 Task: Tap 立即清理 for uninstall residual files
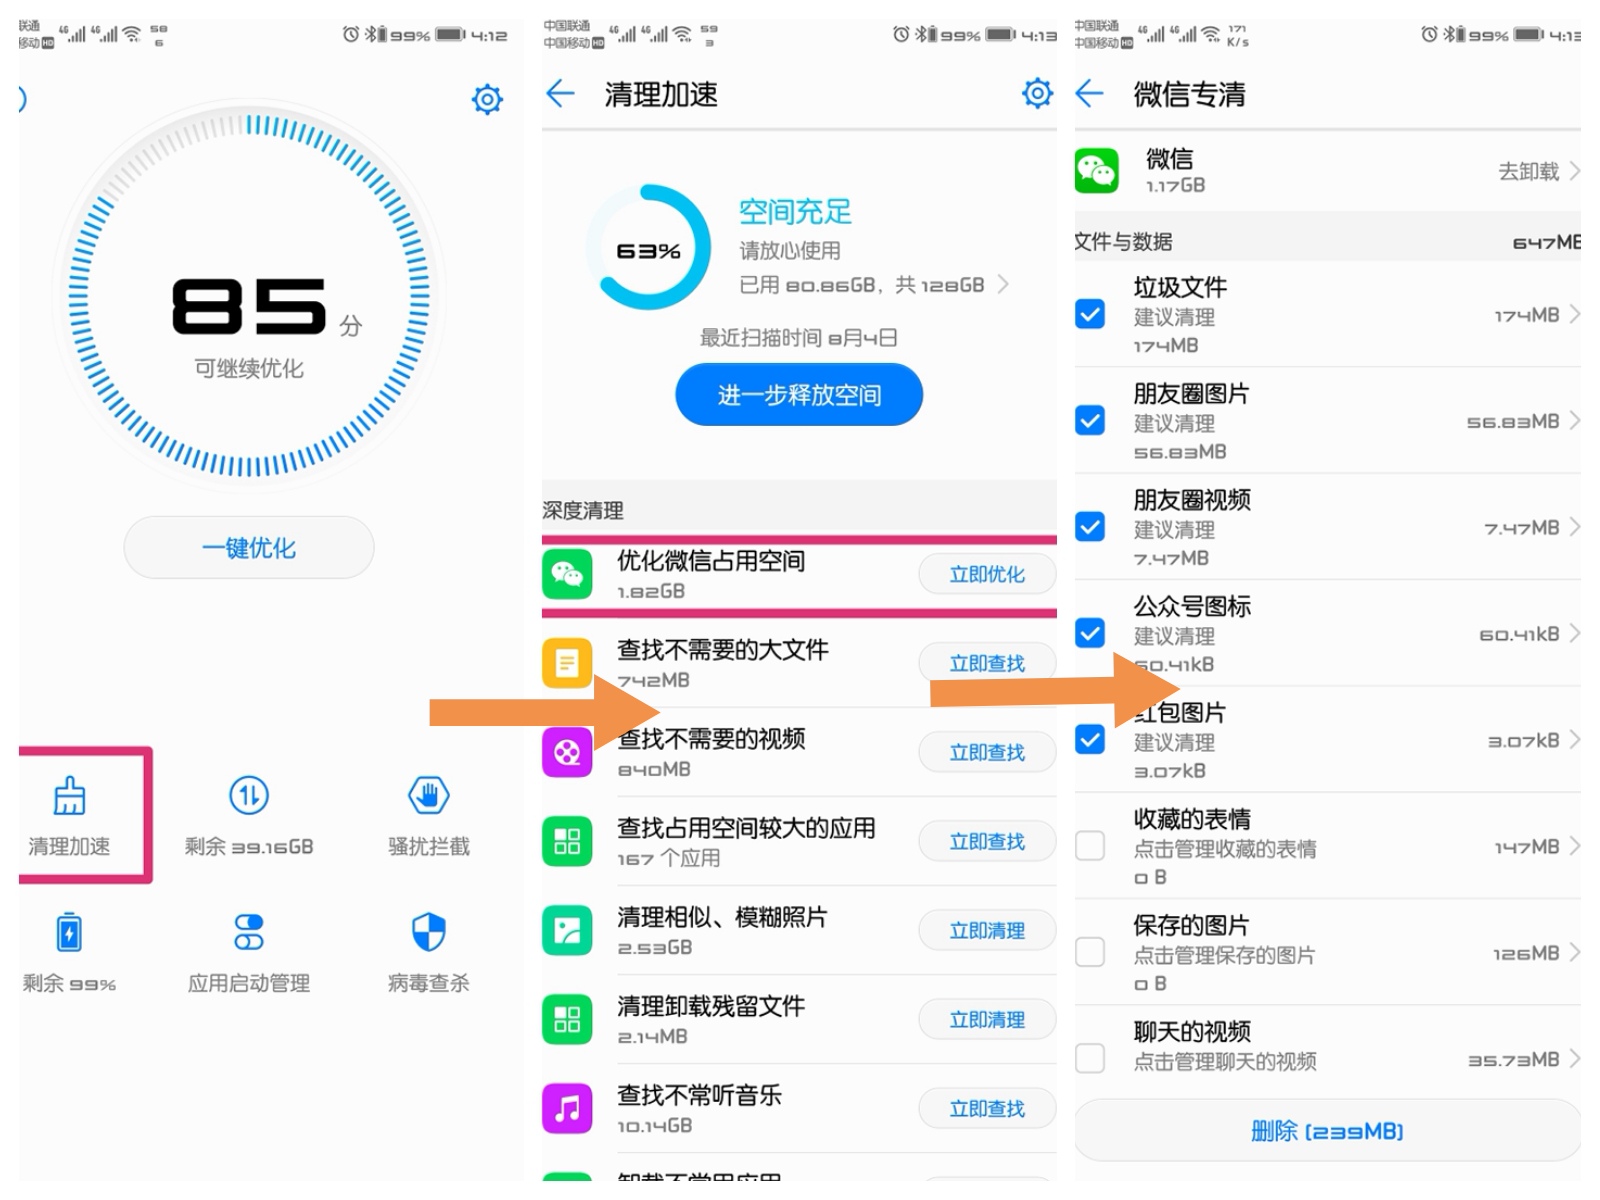[987, 1019]
